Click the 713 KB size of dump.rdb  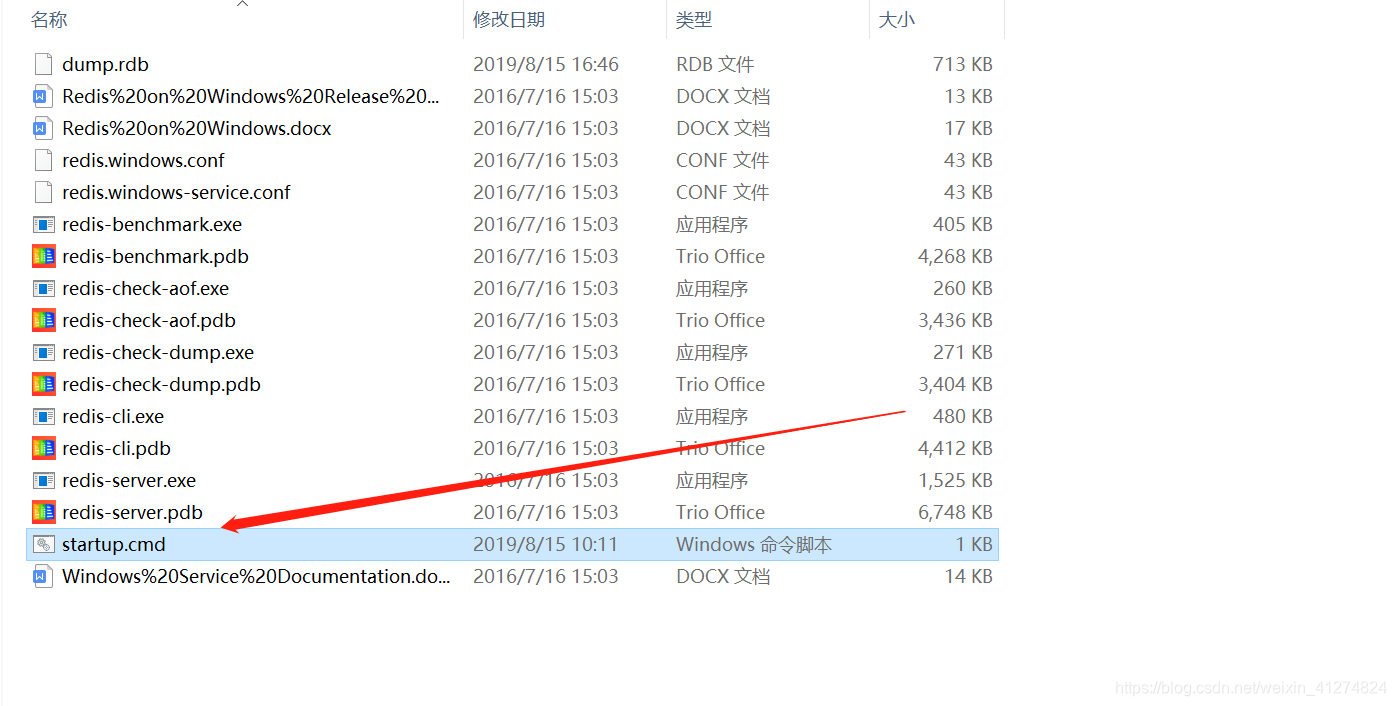pyautogui.click(x=963, y=65)
